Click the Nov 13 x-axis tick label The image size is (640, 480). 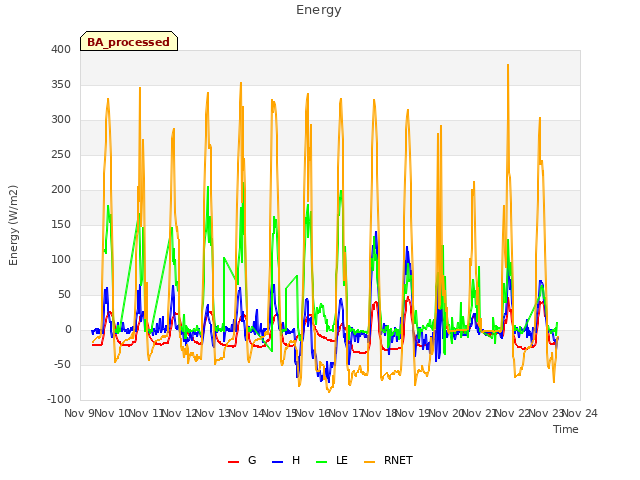213,413
